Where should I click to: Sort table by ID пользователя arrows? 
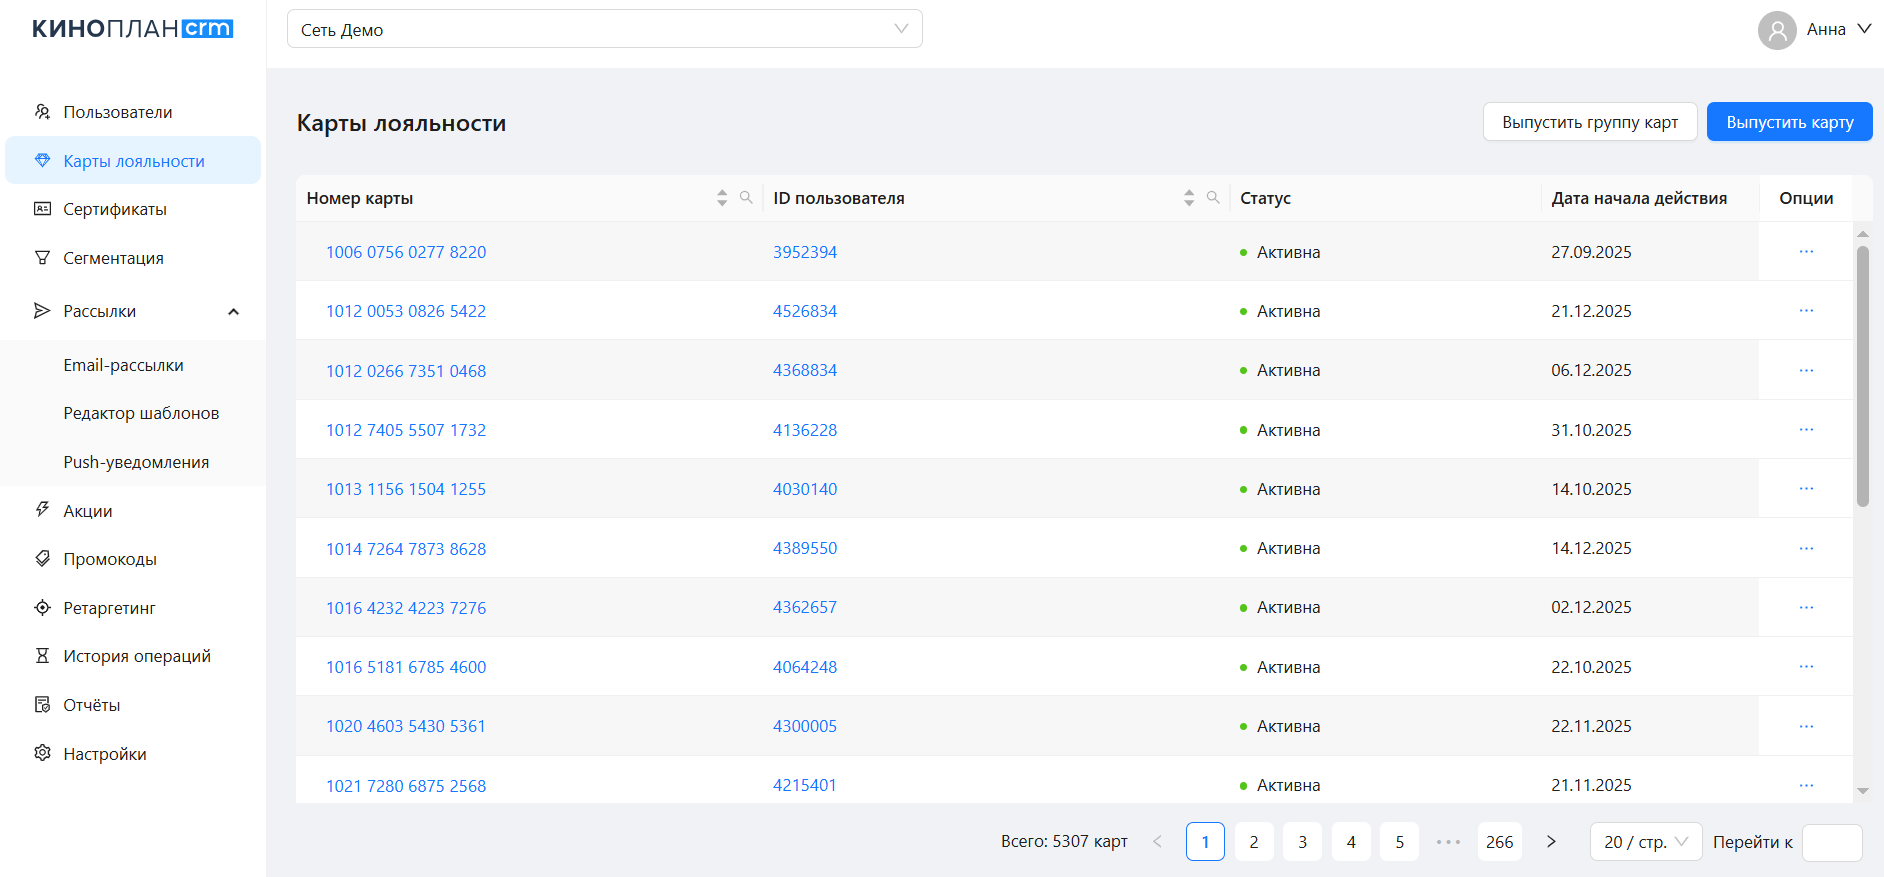point(1189,198)
